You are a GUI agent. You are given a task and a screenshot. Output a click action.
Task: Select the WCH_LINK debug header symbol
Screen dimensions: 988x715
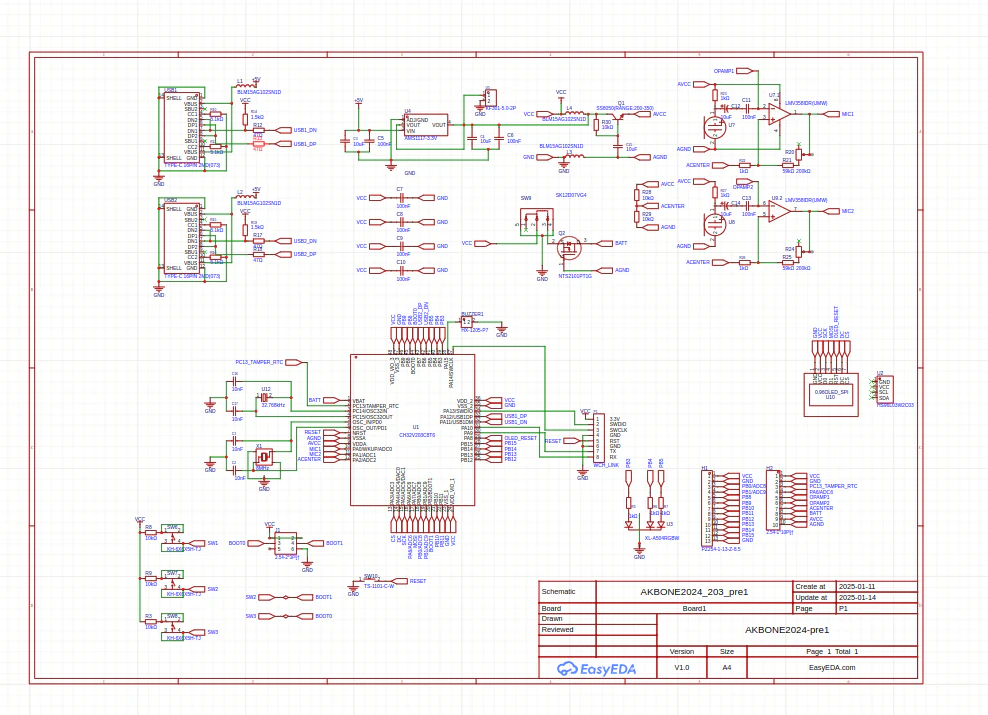click(599, 438)
